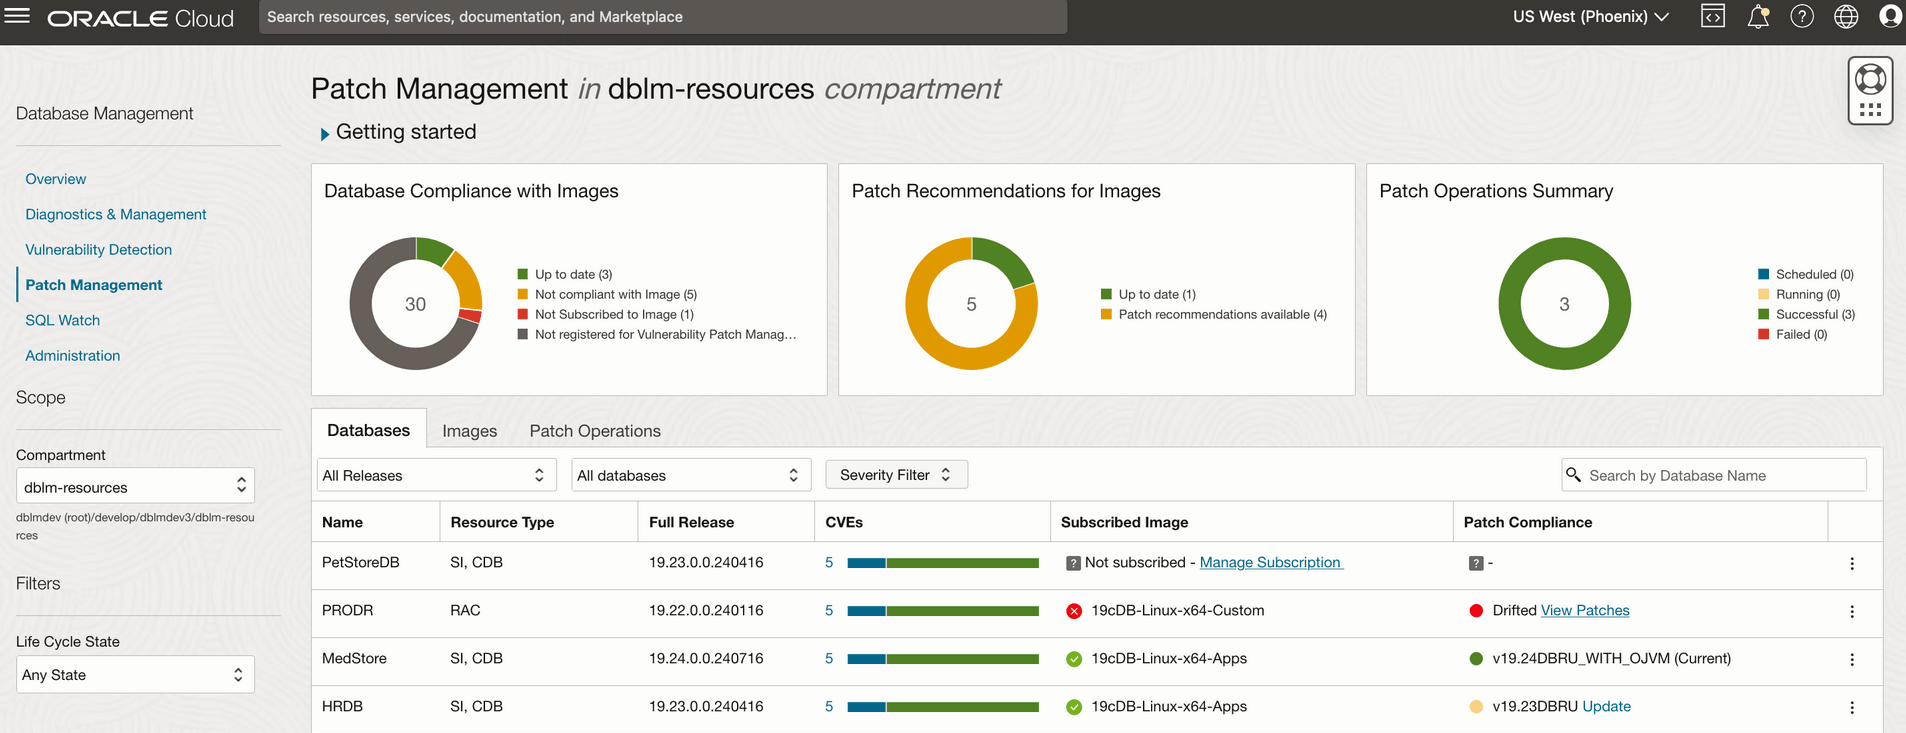Switch to the Images tab
1906x733 pixels.
(469, 431)
